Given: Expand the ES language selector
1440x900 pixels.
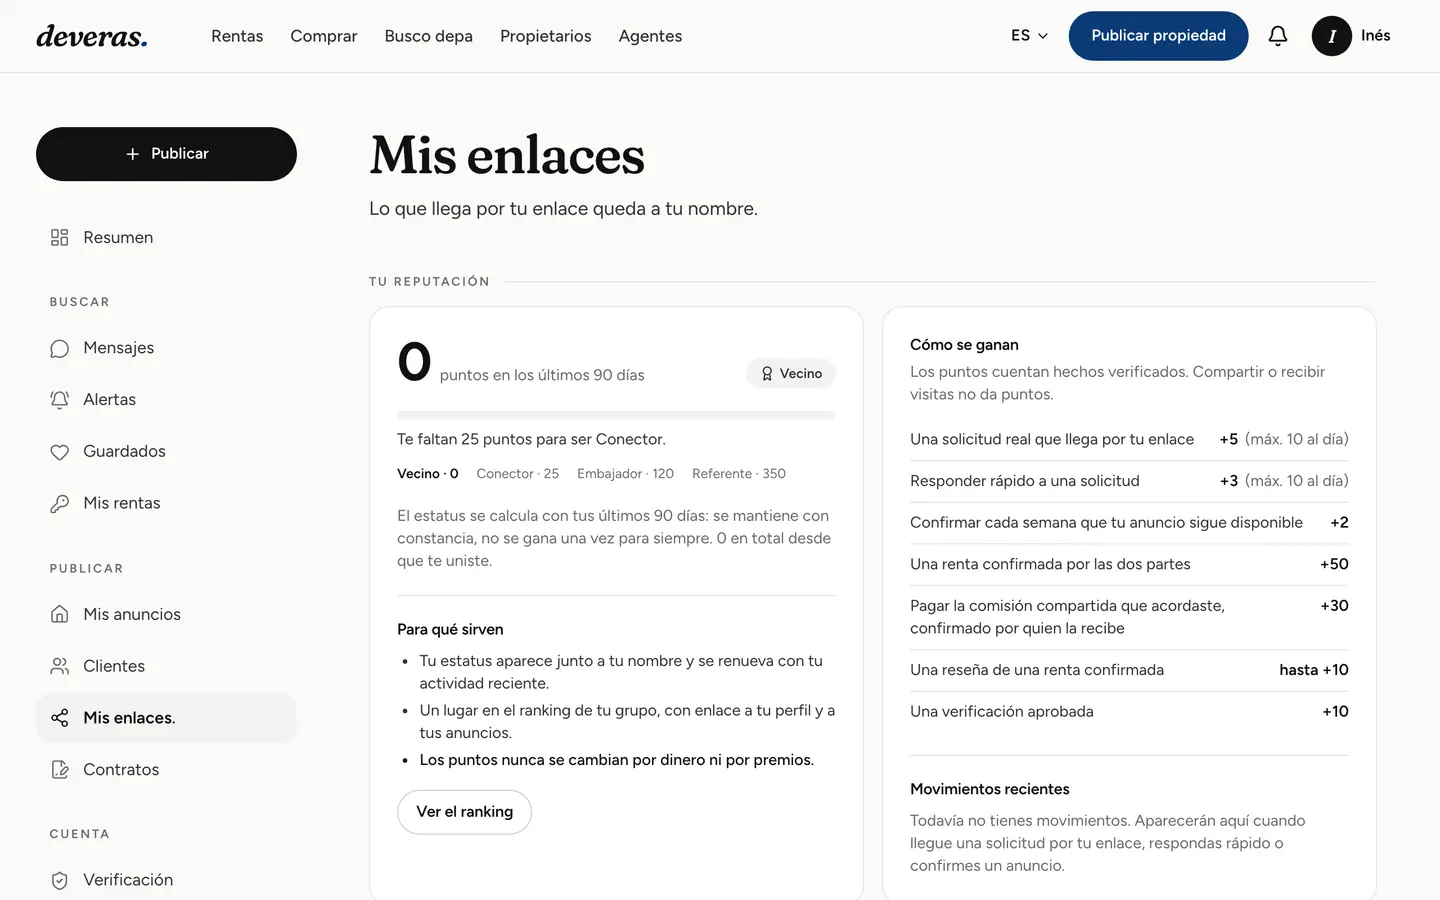Looking at the screenshot, I should [x=1029, y=36].
